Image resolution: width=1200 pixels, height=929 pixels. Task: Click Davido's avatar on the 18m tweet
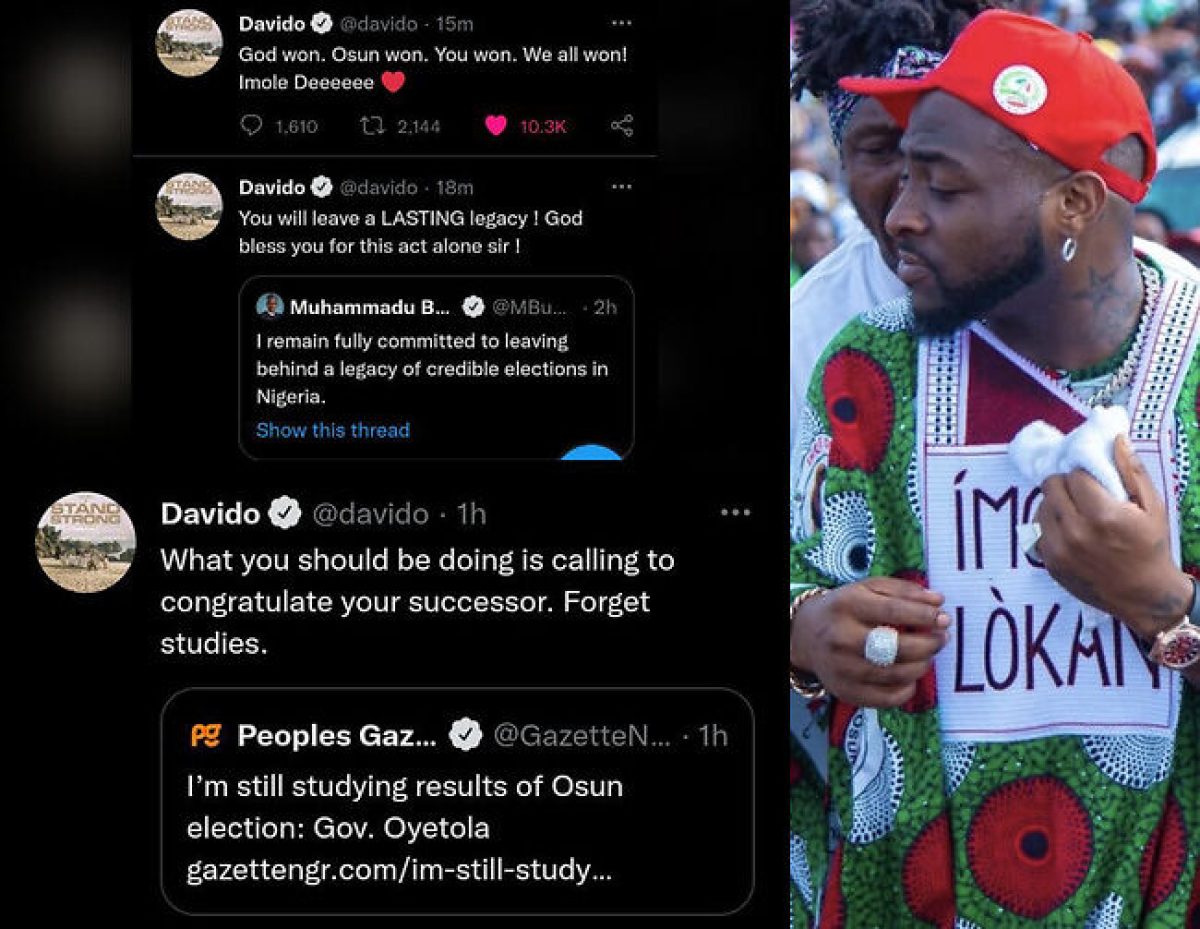pyautogui.click(x=189, y=206)
